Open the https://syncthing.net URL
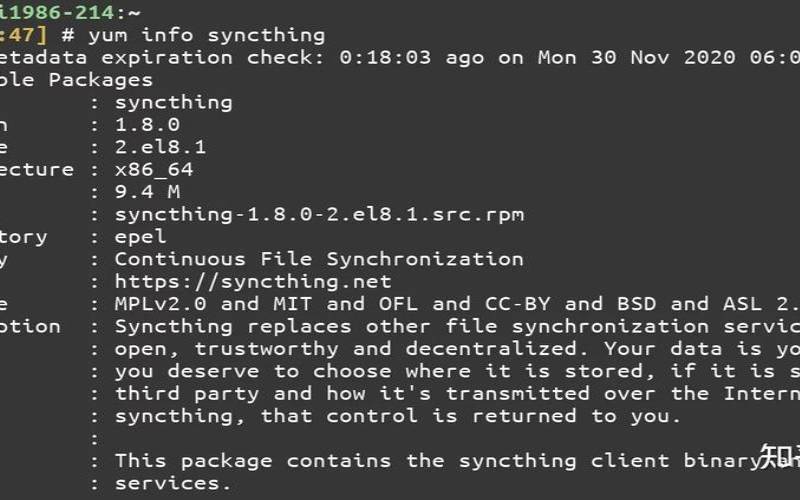This screenshot has width=800, height=500. (x=253, y=282)
